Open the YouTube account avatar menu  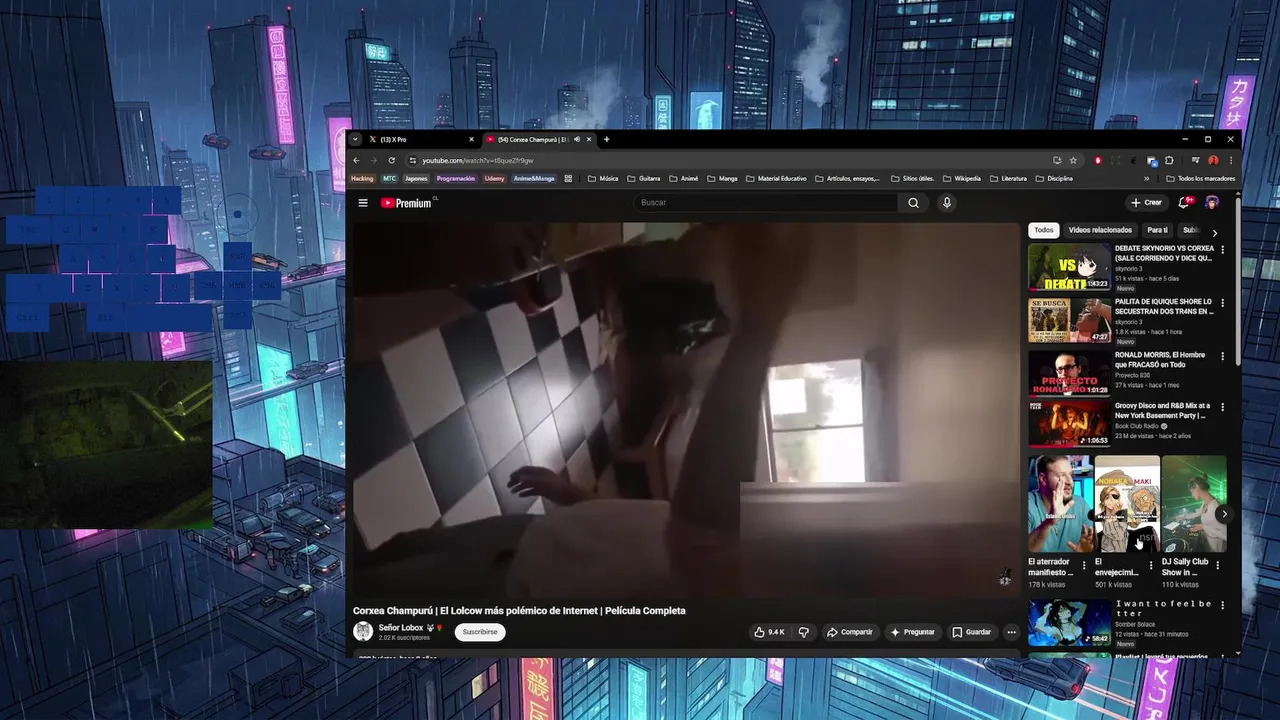1212,203
